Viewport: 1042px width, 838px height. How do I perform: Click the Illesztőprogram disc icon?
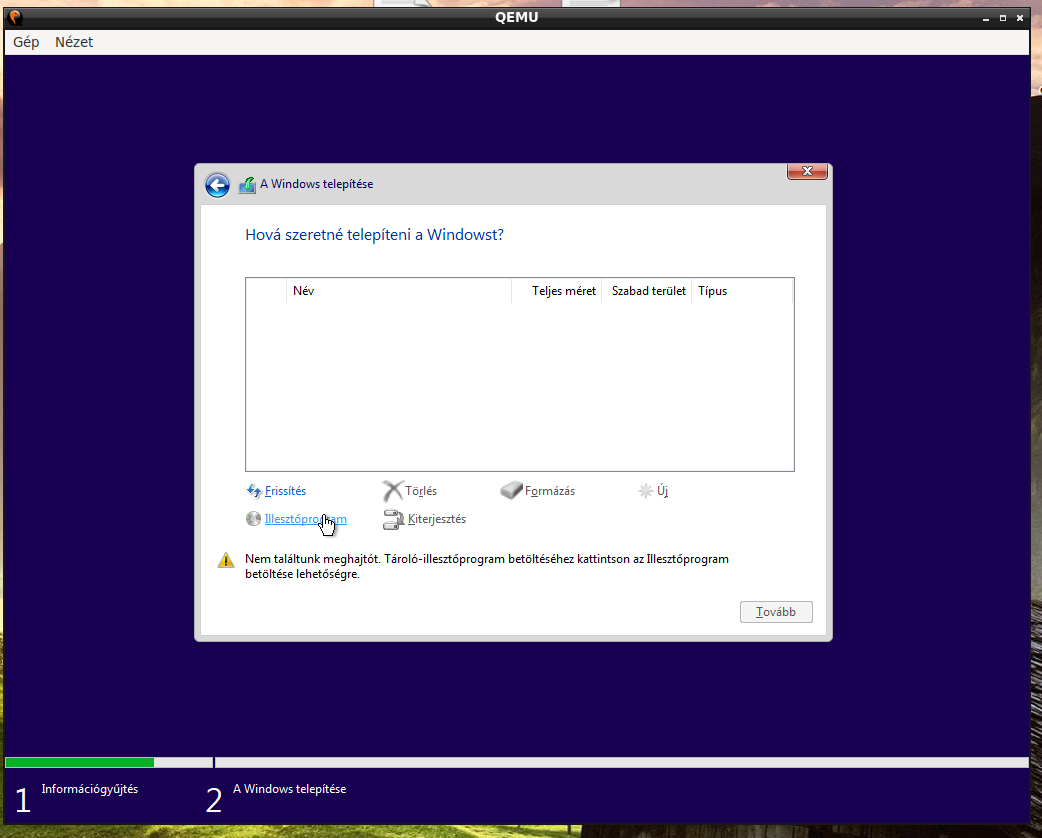253,518
